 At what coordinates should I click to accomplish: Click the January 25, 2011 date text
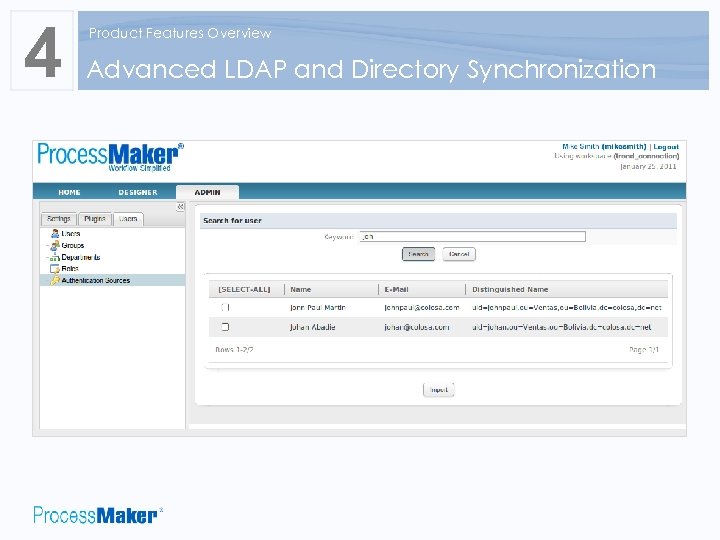coord(648,167)
